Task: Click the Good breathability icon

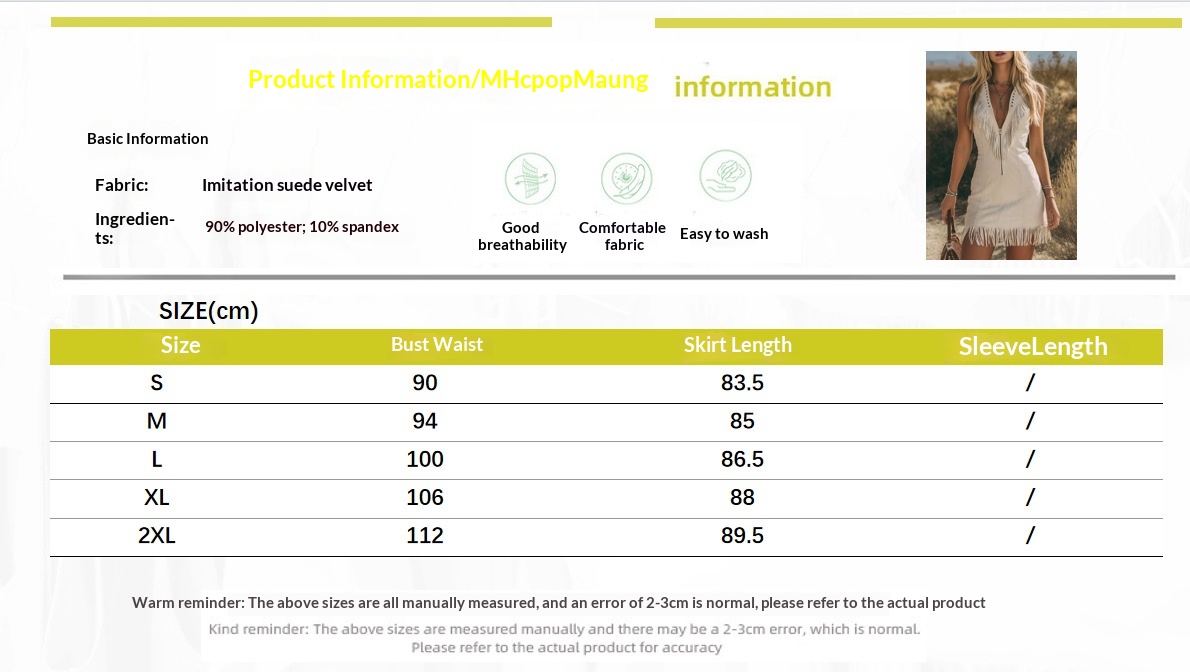Action: pos(529,180)
